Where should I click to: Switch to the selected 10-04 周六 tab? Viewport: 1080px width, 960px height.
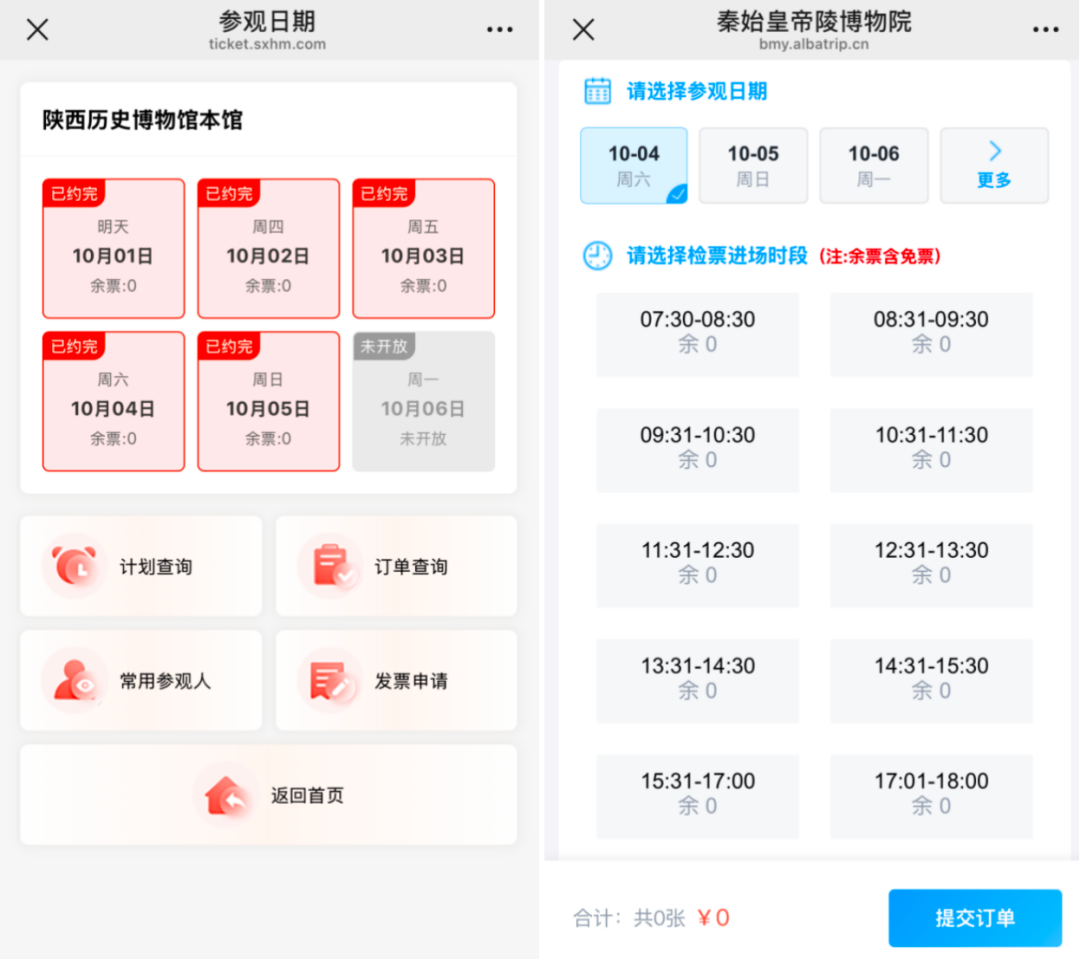click(x=634, y=165)
